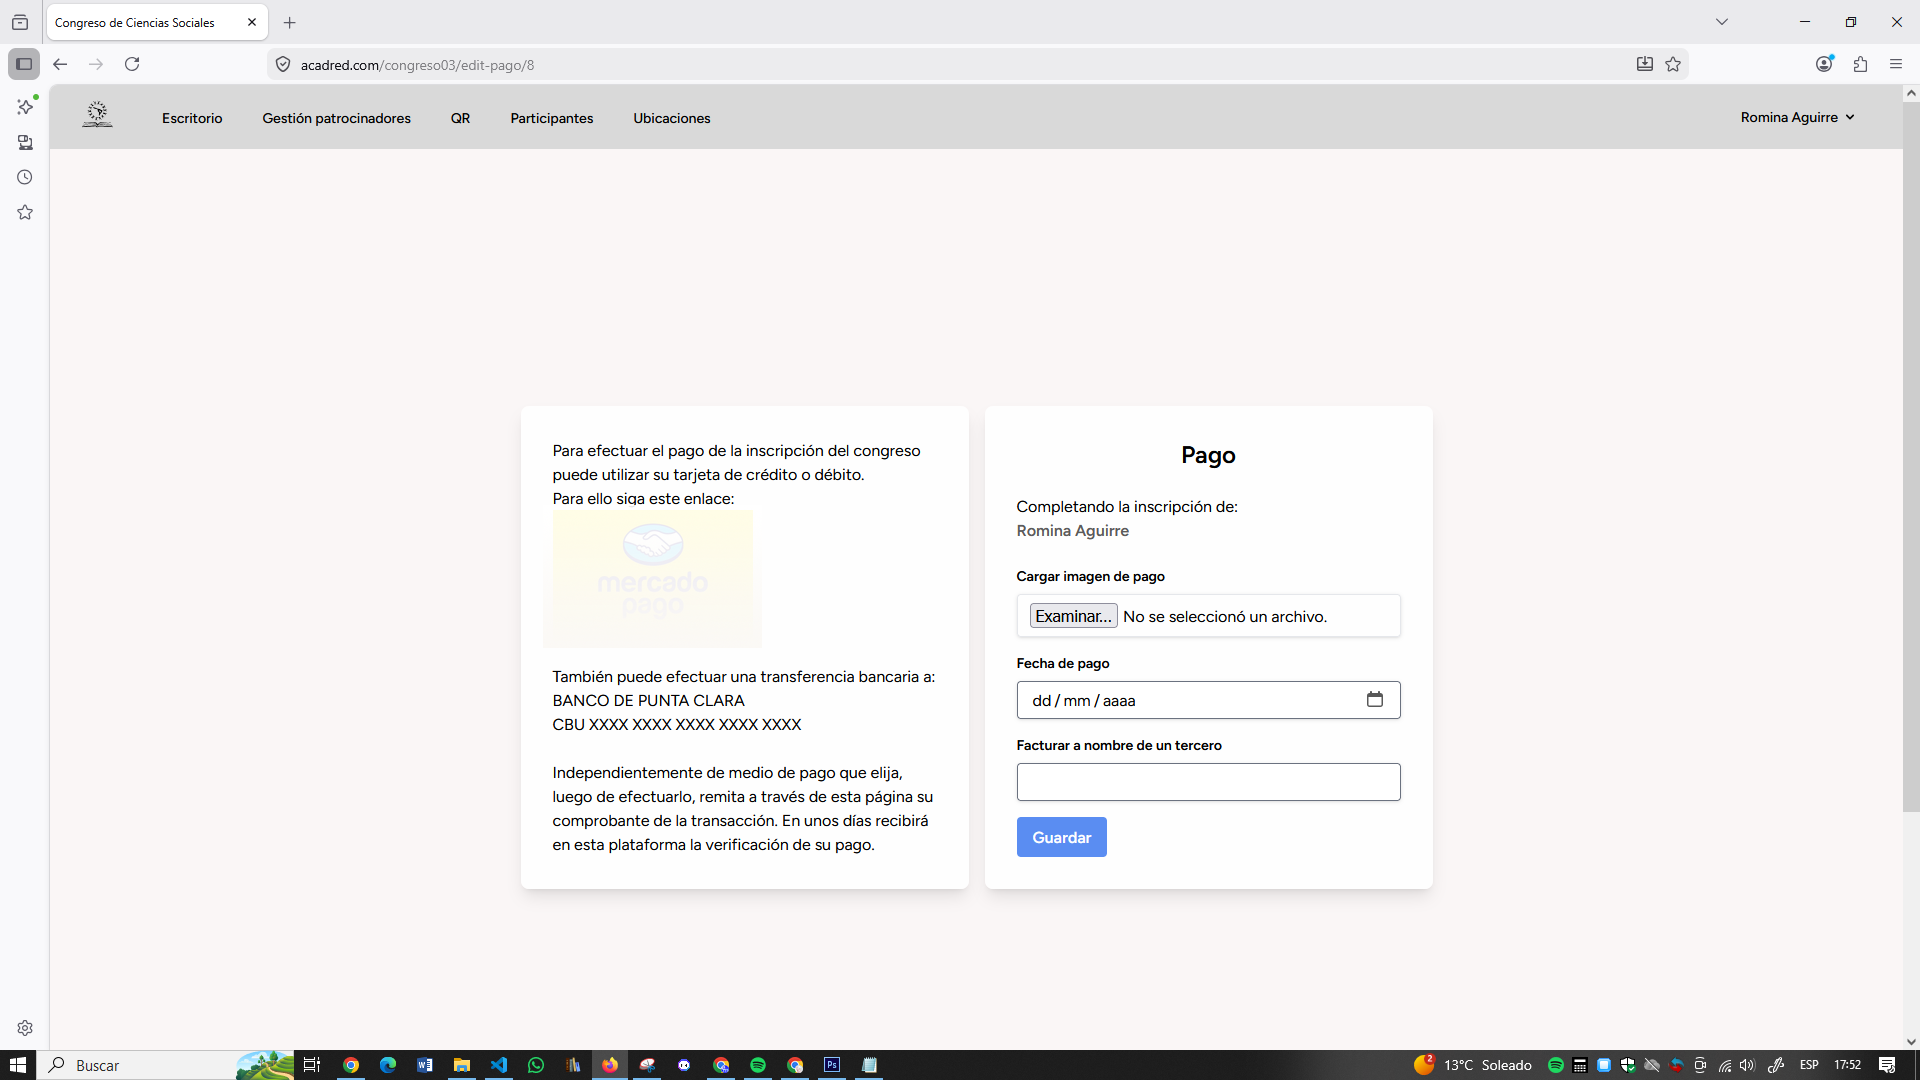Screen dimensions: 1920x1080
Task: Open the History sidebar panel
Action: click(25, 177)
